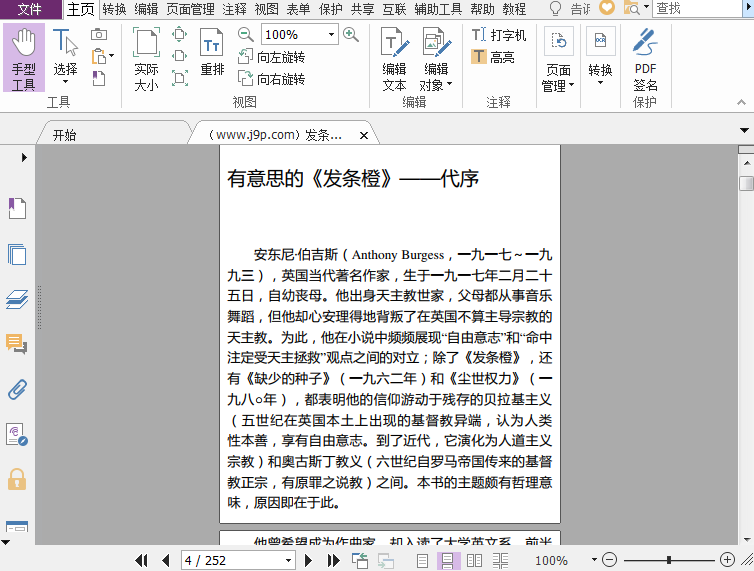Click the Fit Width icon

pos(180,56)
